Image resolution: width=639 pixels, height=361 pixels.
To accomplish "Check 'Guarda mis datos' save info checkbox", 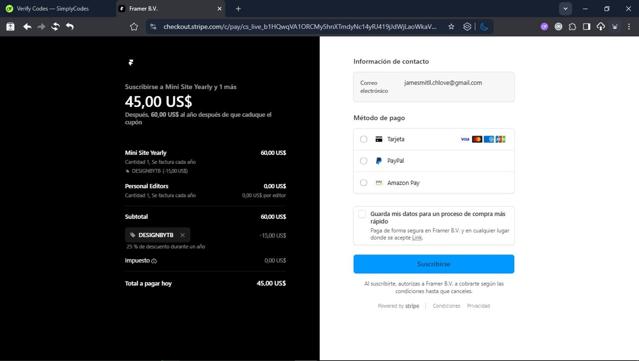I will click(361, 214).
